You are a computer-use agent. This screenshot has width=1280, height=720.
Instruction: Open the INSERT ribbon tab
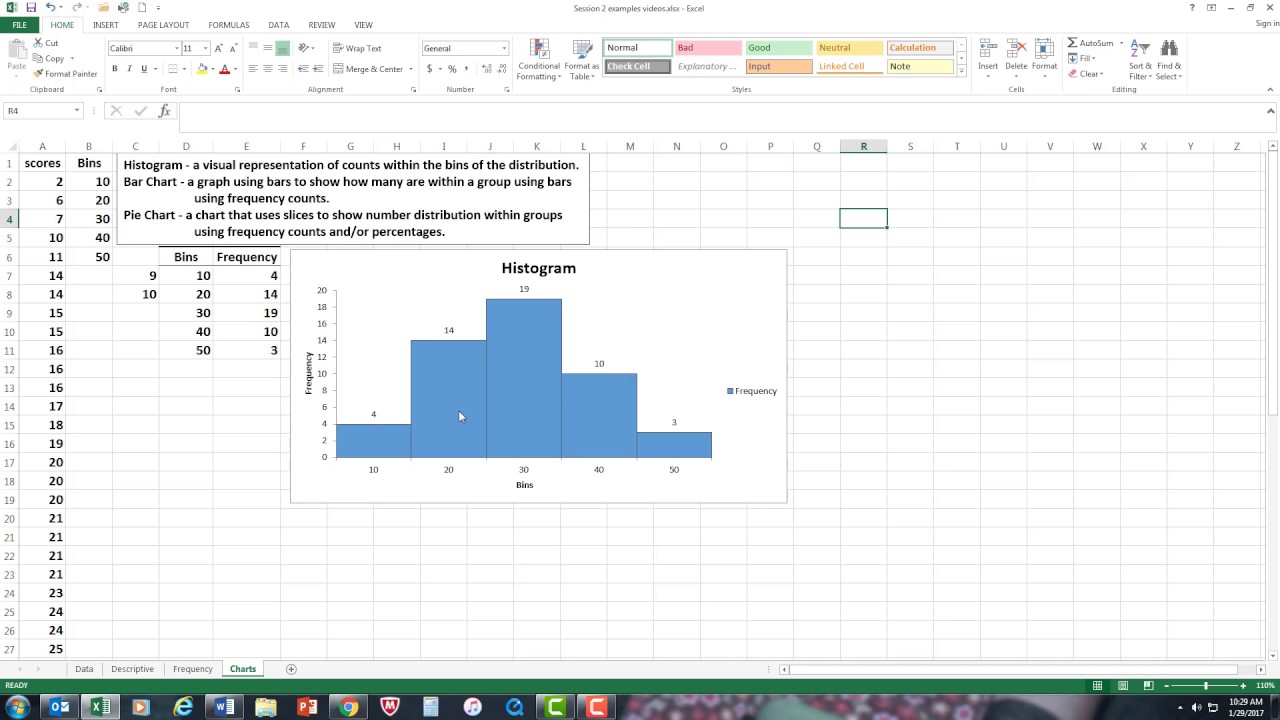coord(105,25)
